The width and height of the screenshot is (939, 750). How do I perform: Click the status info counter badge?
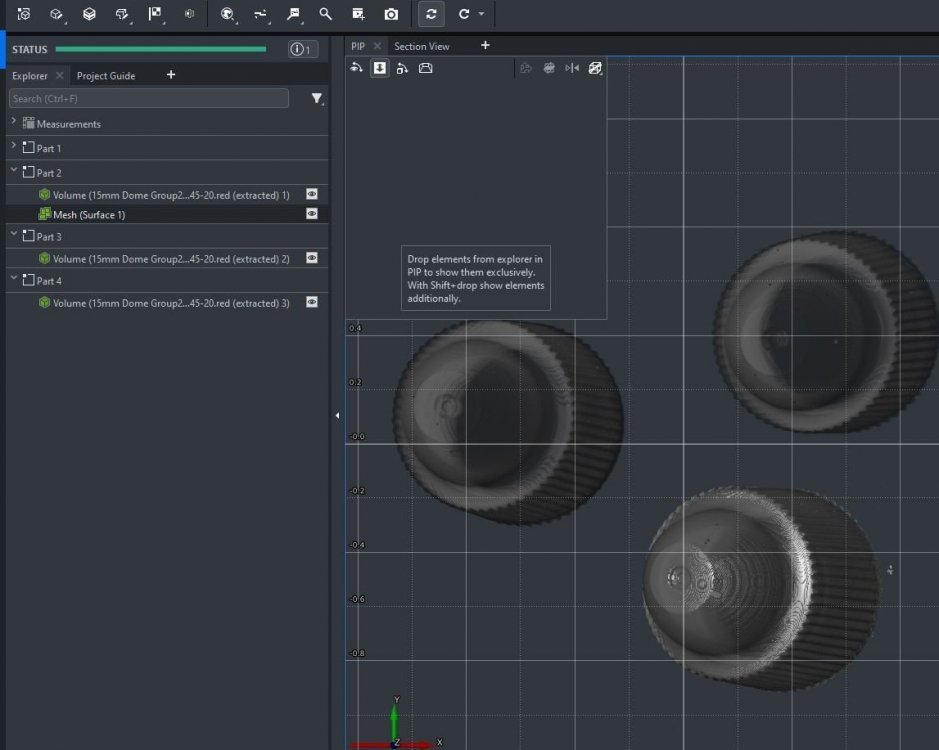click(302, 49)
